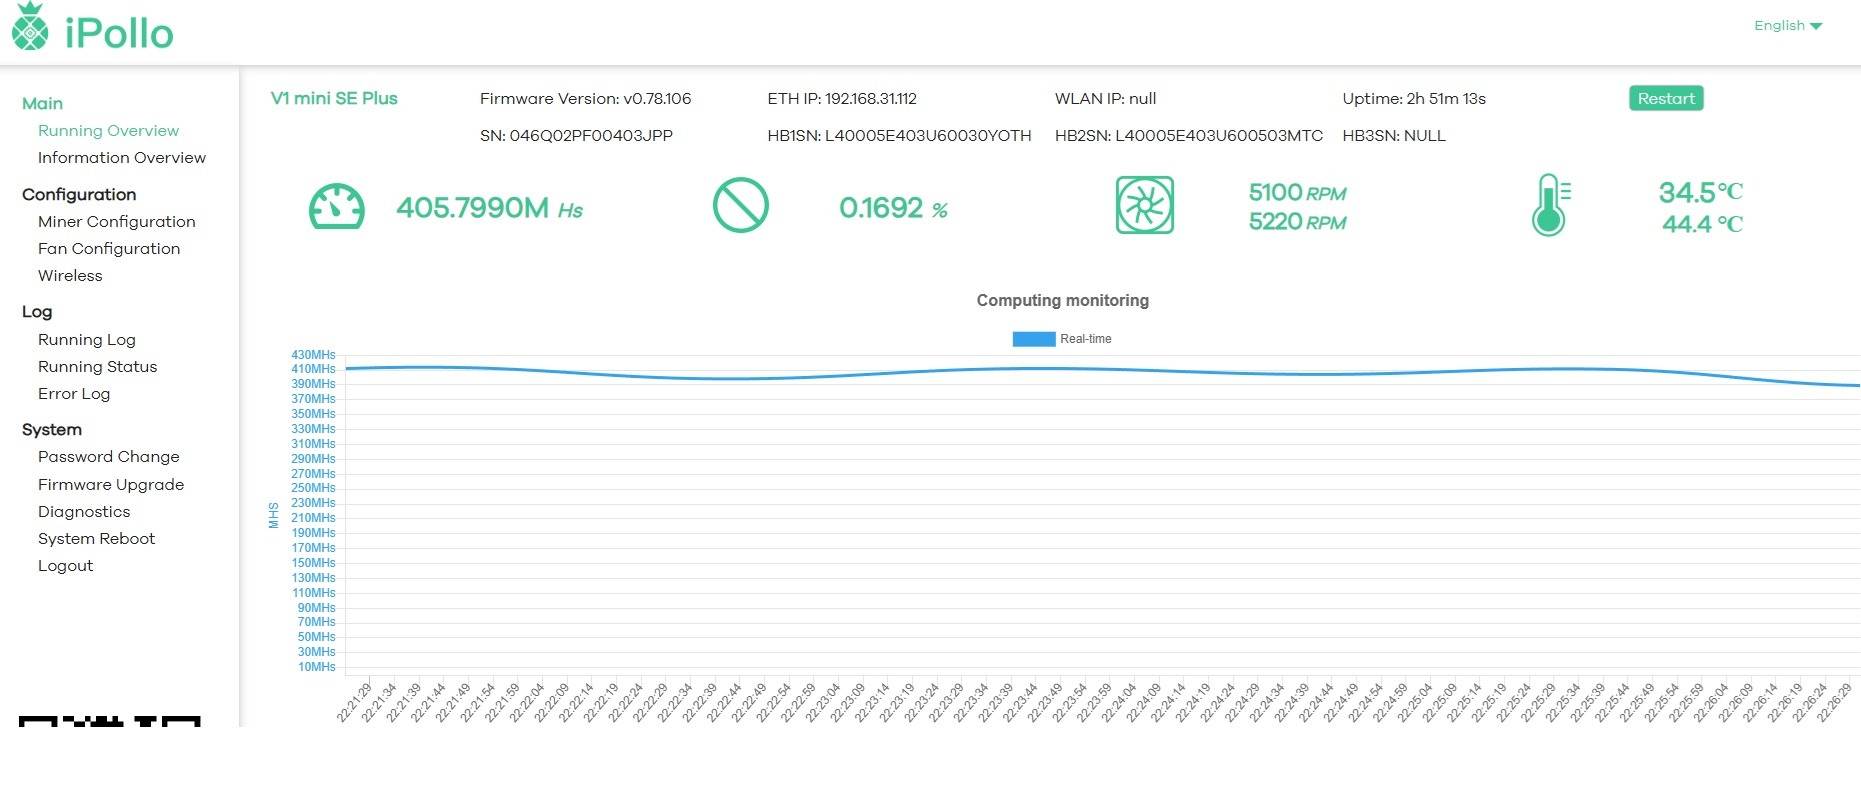Select System Reboot in sidebar
The image size is (1861, 799).
tap(97, 539)
